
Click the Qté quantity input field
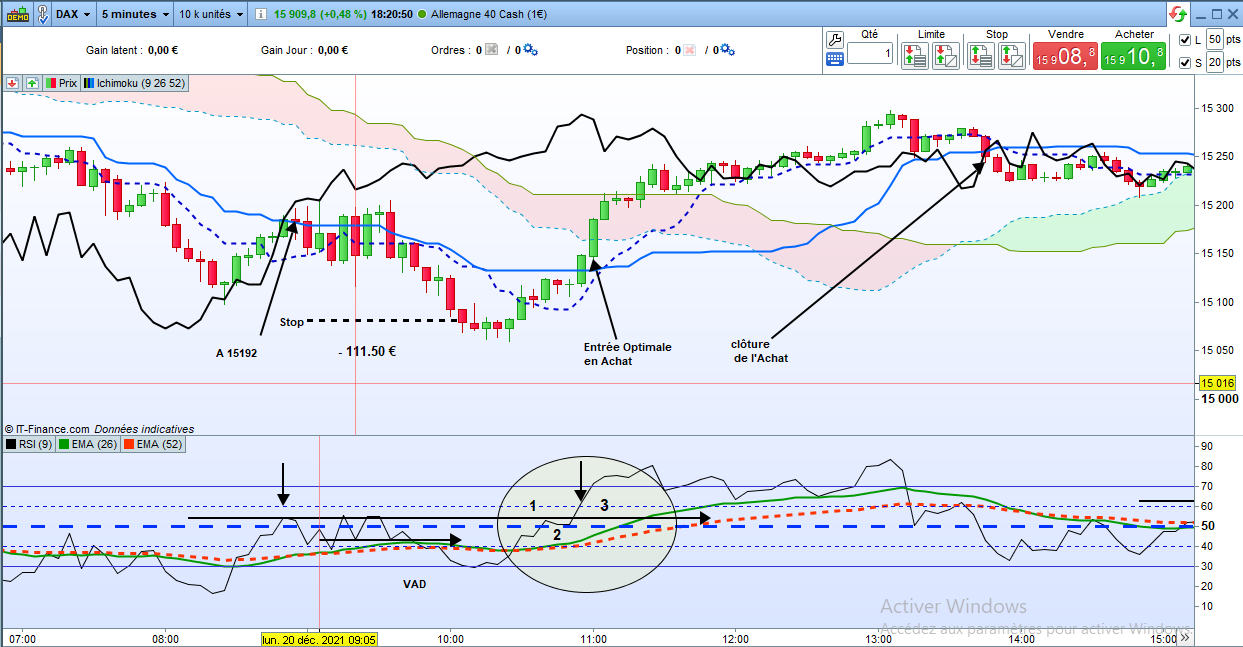coord(870,53)
